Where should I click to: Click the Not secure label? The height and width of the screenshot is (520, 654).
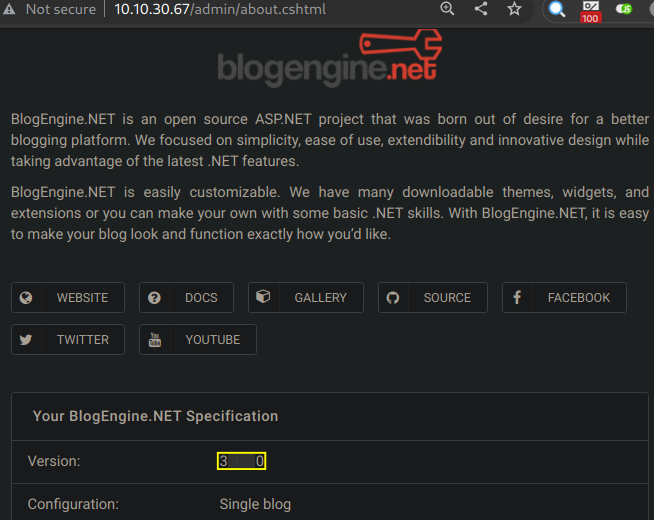(x=61, y=9)
